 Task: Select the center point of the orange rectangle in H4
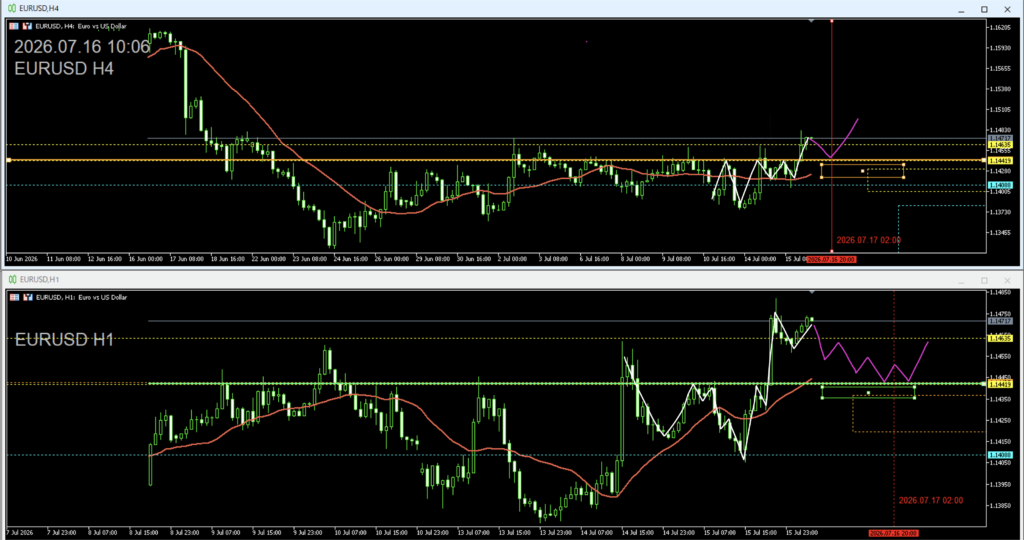pyautogui.click(x=863, y=171)
